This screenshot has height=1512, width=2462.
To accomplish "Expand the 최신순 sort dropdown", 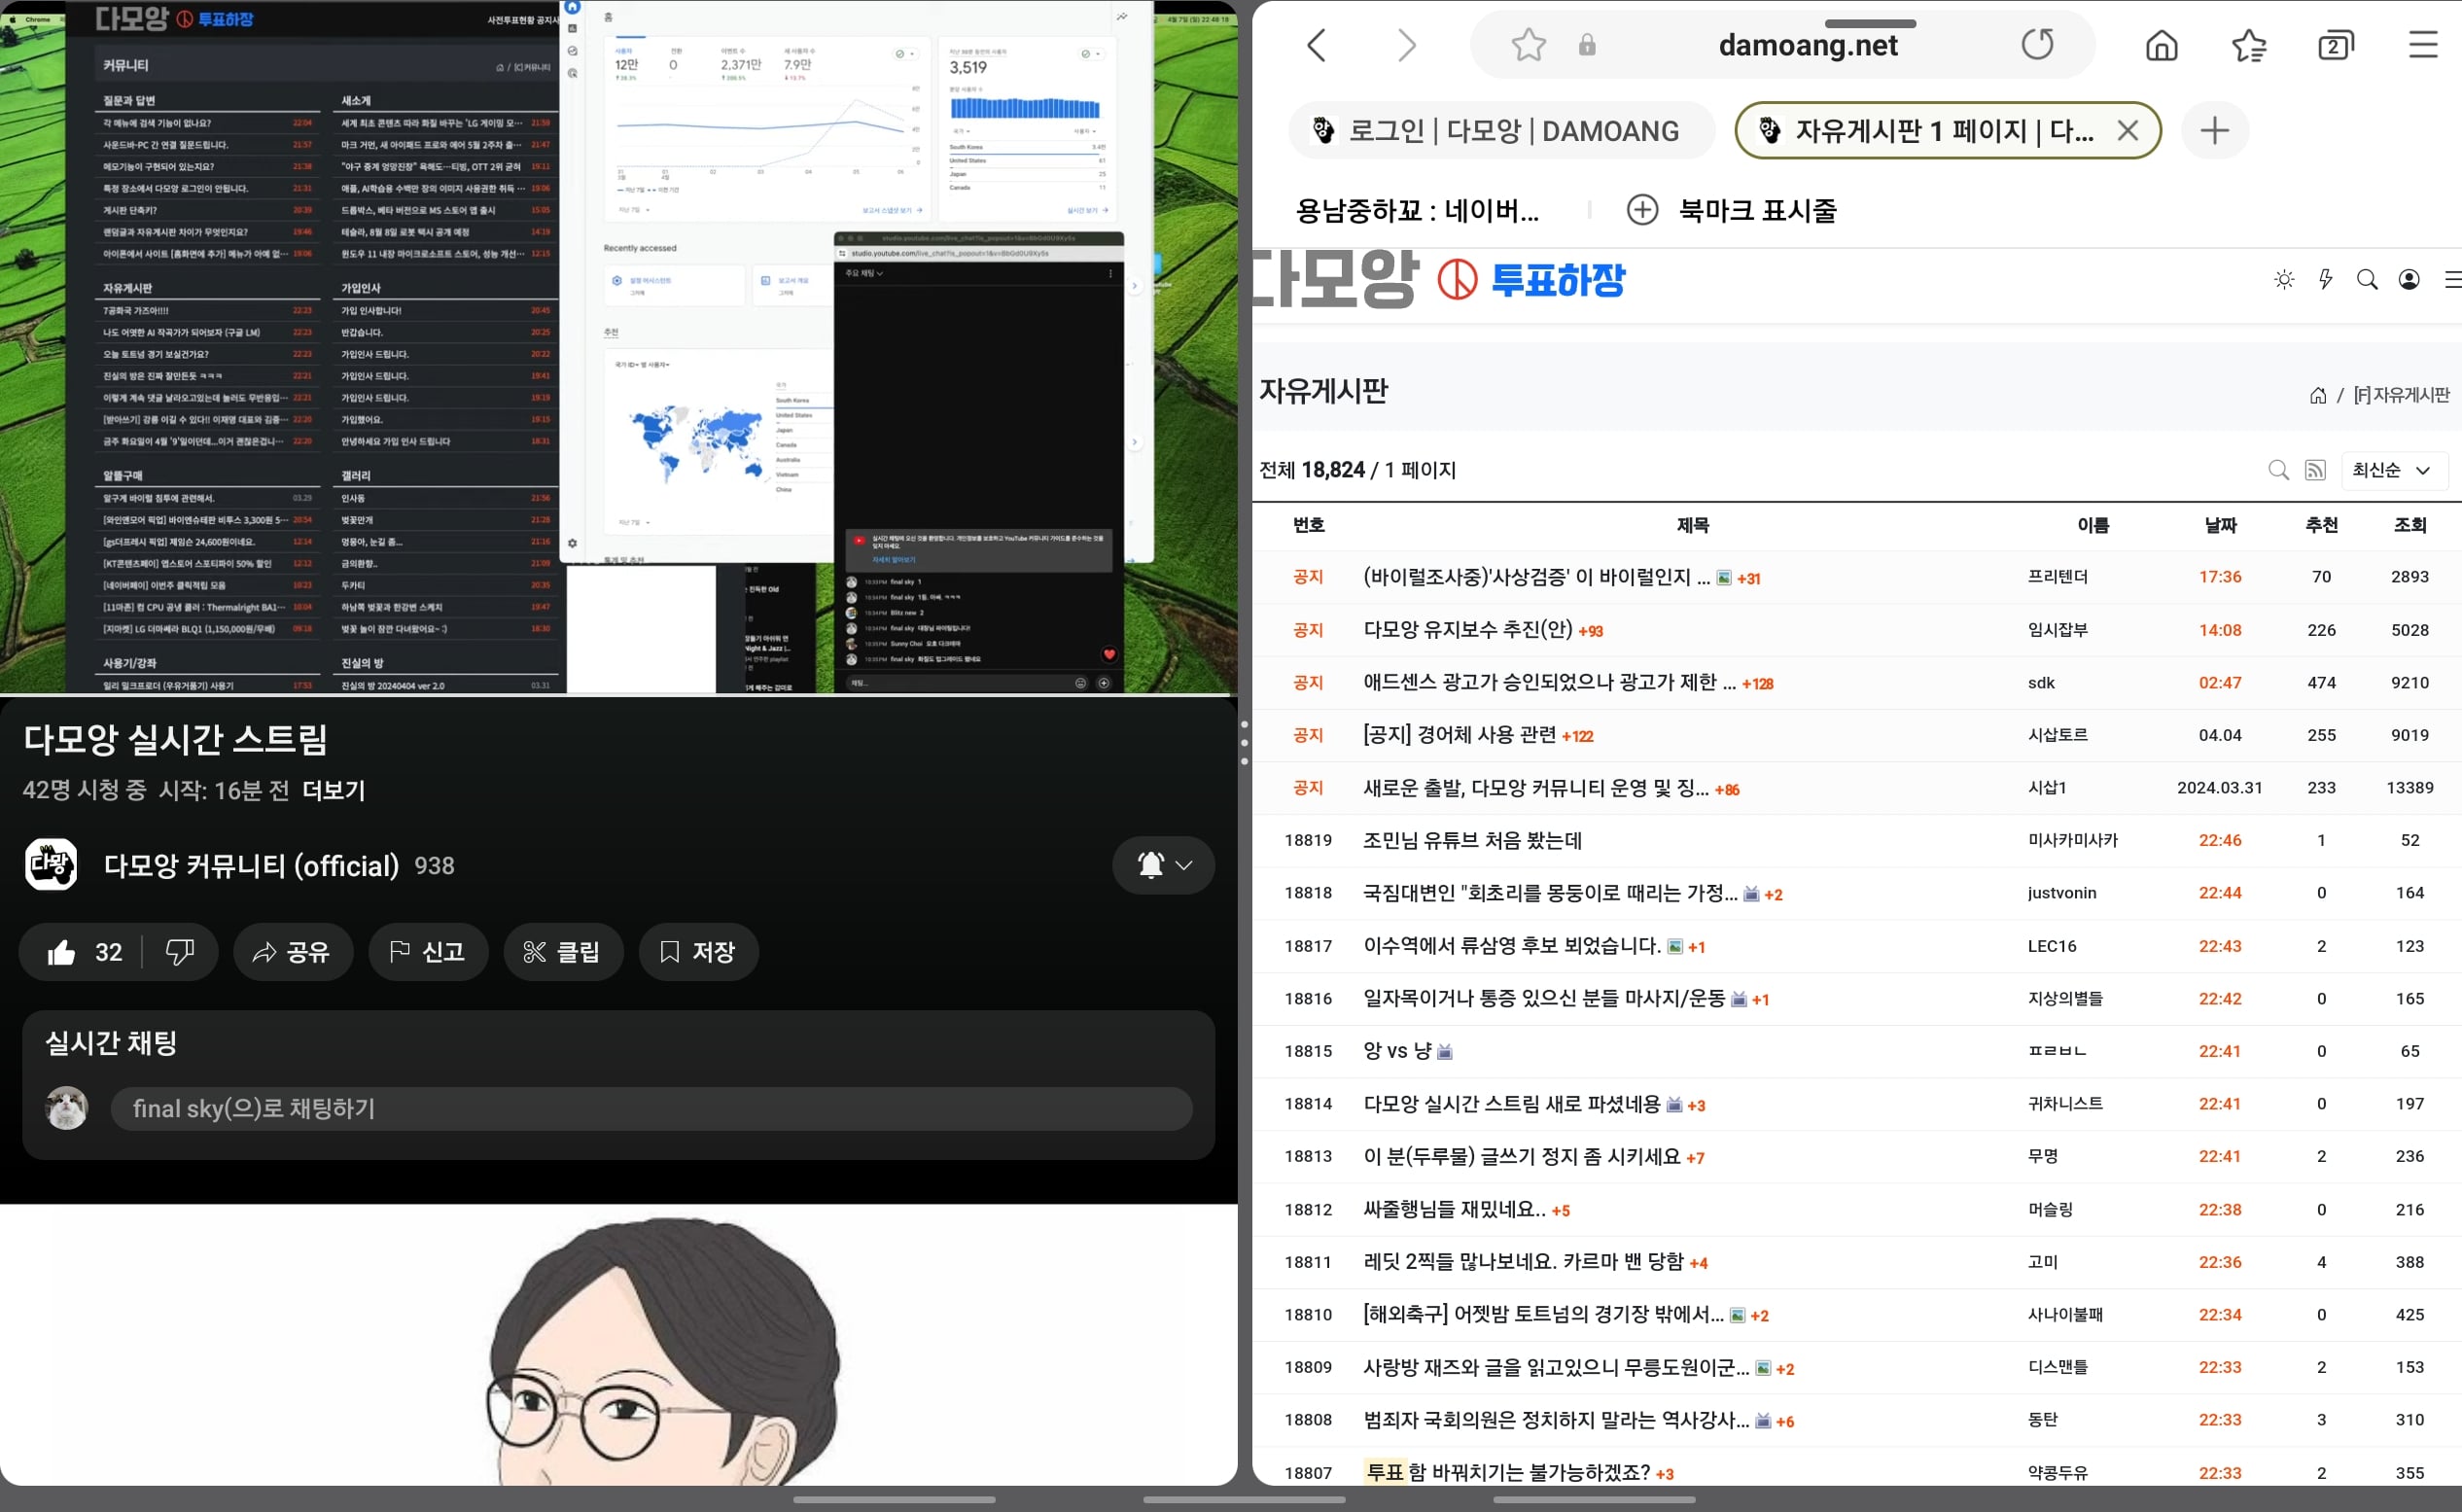I will tap(2394, 470).
